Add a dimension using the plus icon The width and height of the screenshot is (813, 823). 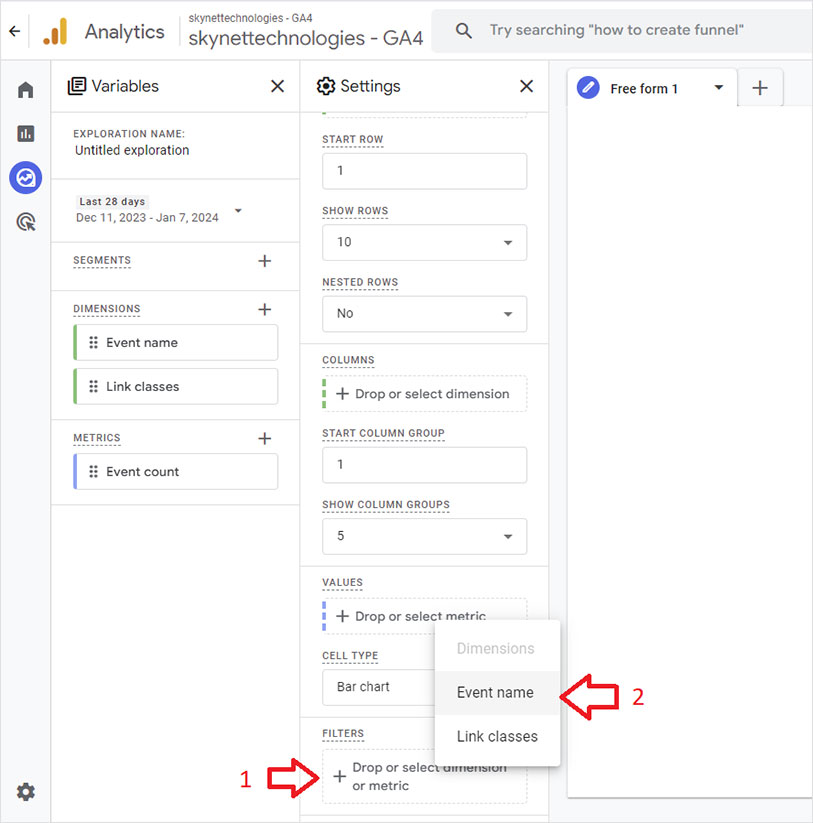pos(264,308)
